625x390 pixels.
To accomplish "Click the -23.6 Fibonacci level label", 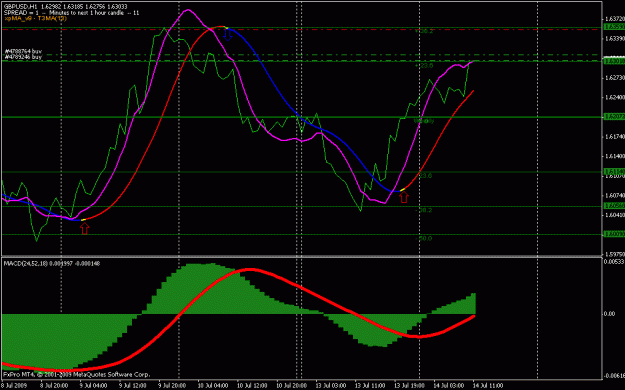I will pos(423,175).
